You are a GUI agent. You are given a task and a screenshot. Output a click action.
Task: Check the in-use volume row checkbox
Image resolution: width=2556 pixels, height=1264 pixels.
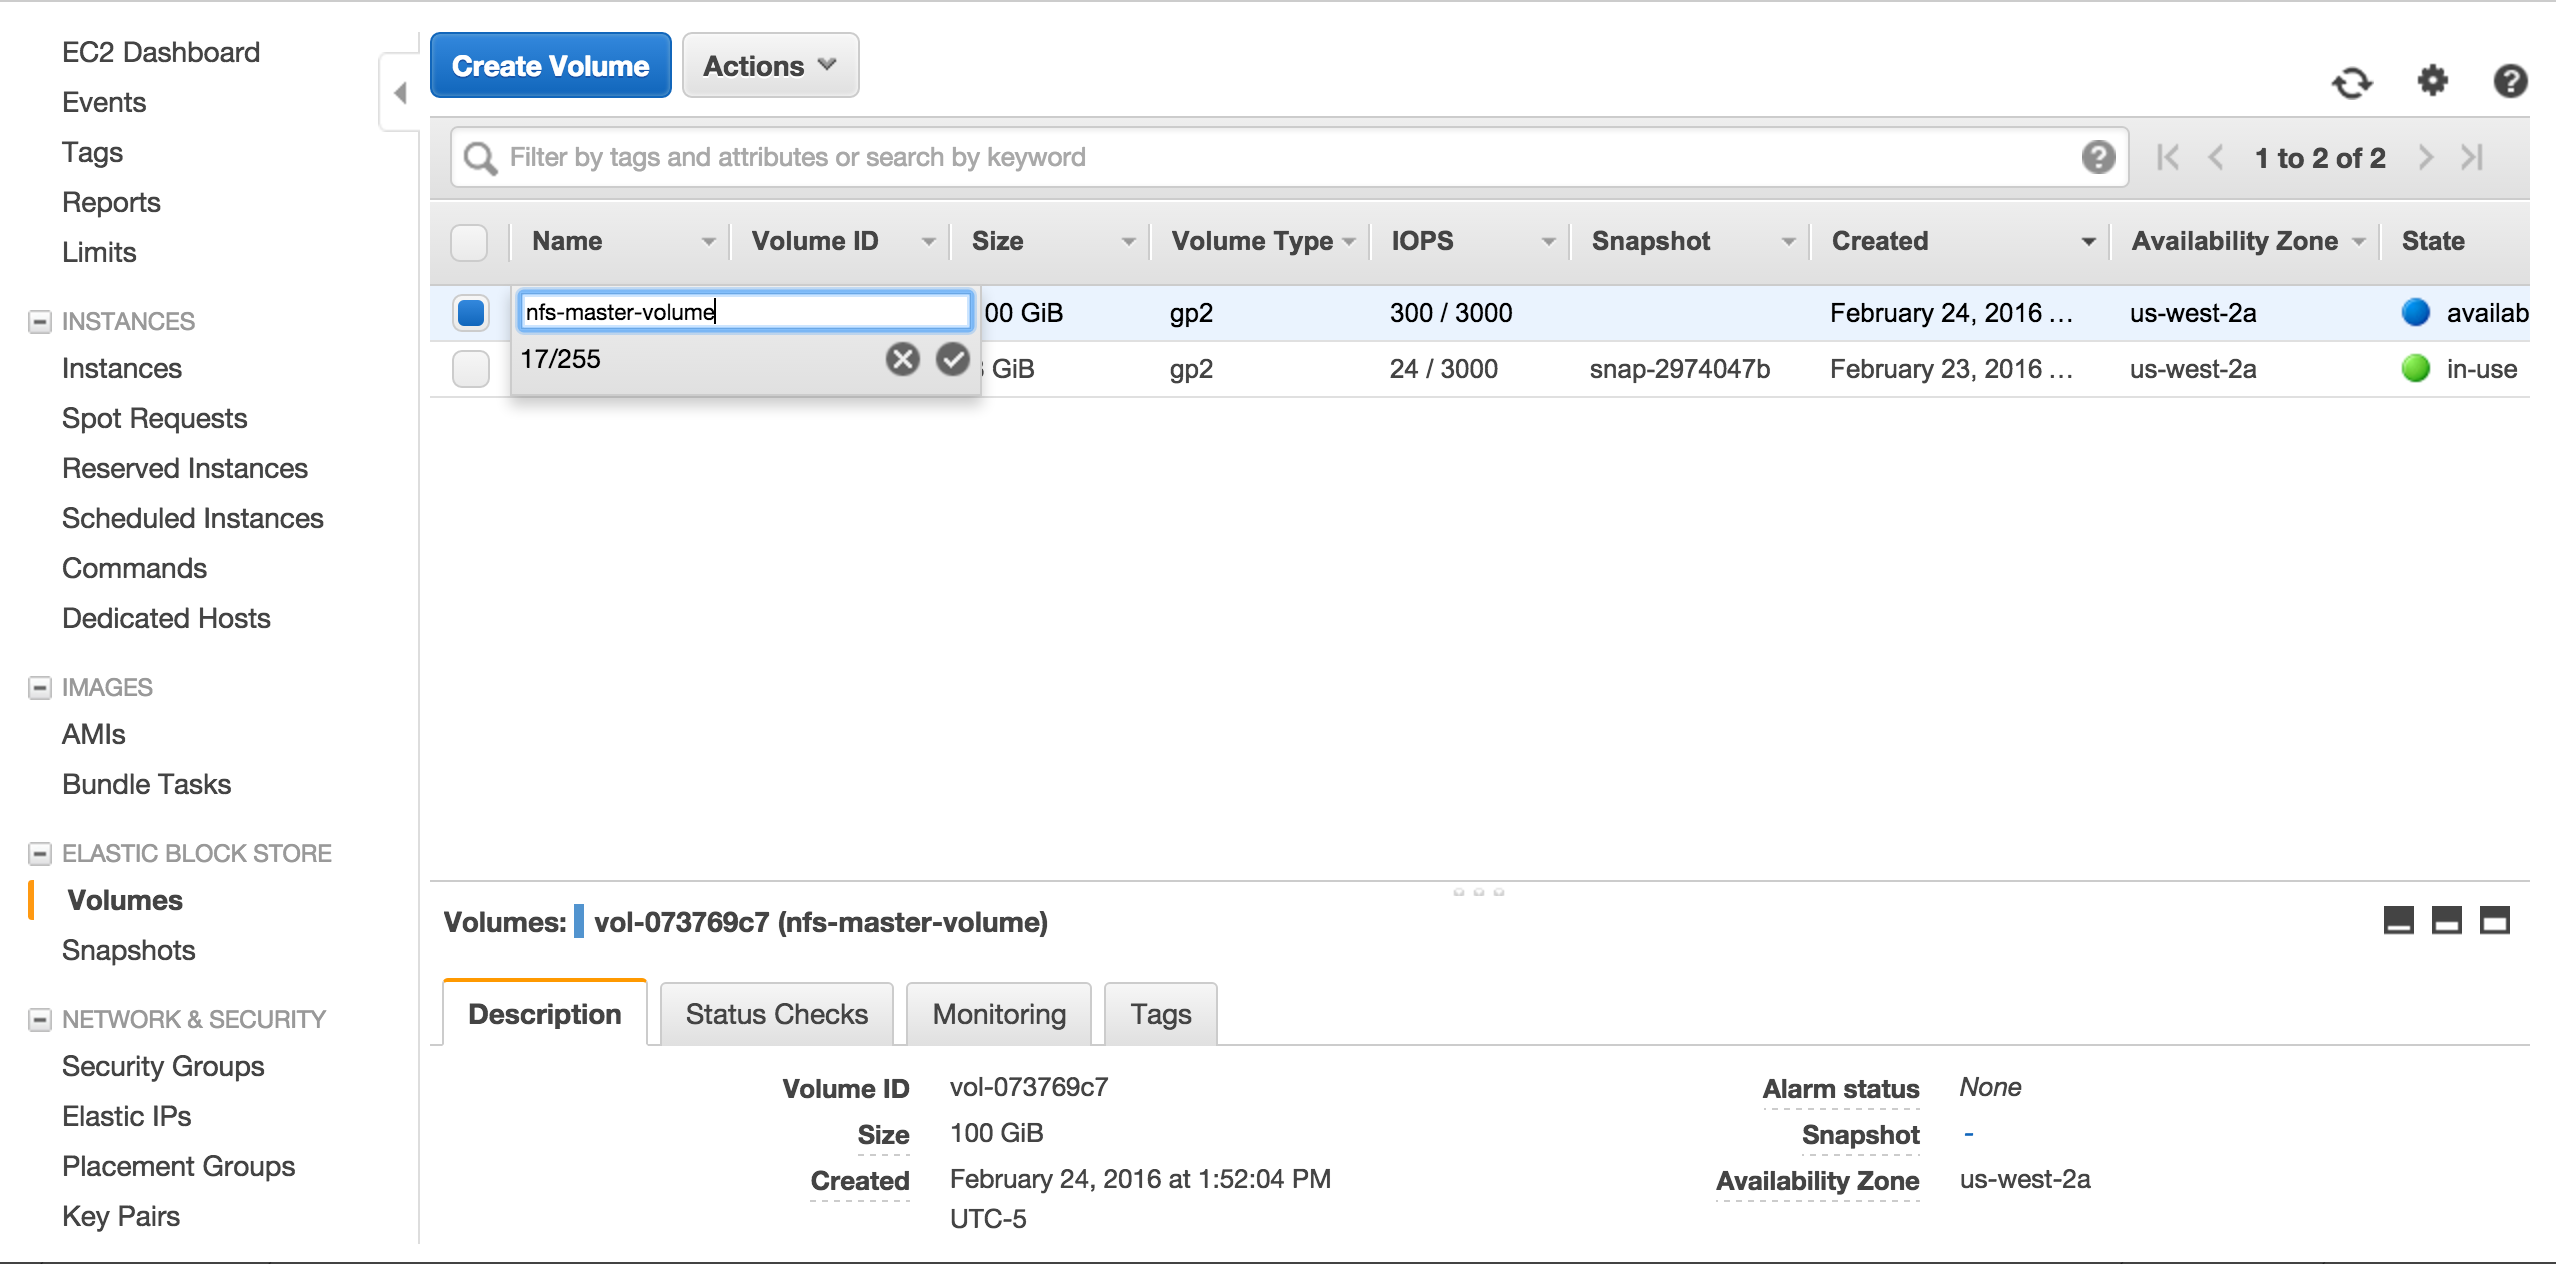pos(471,369)
